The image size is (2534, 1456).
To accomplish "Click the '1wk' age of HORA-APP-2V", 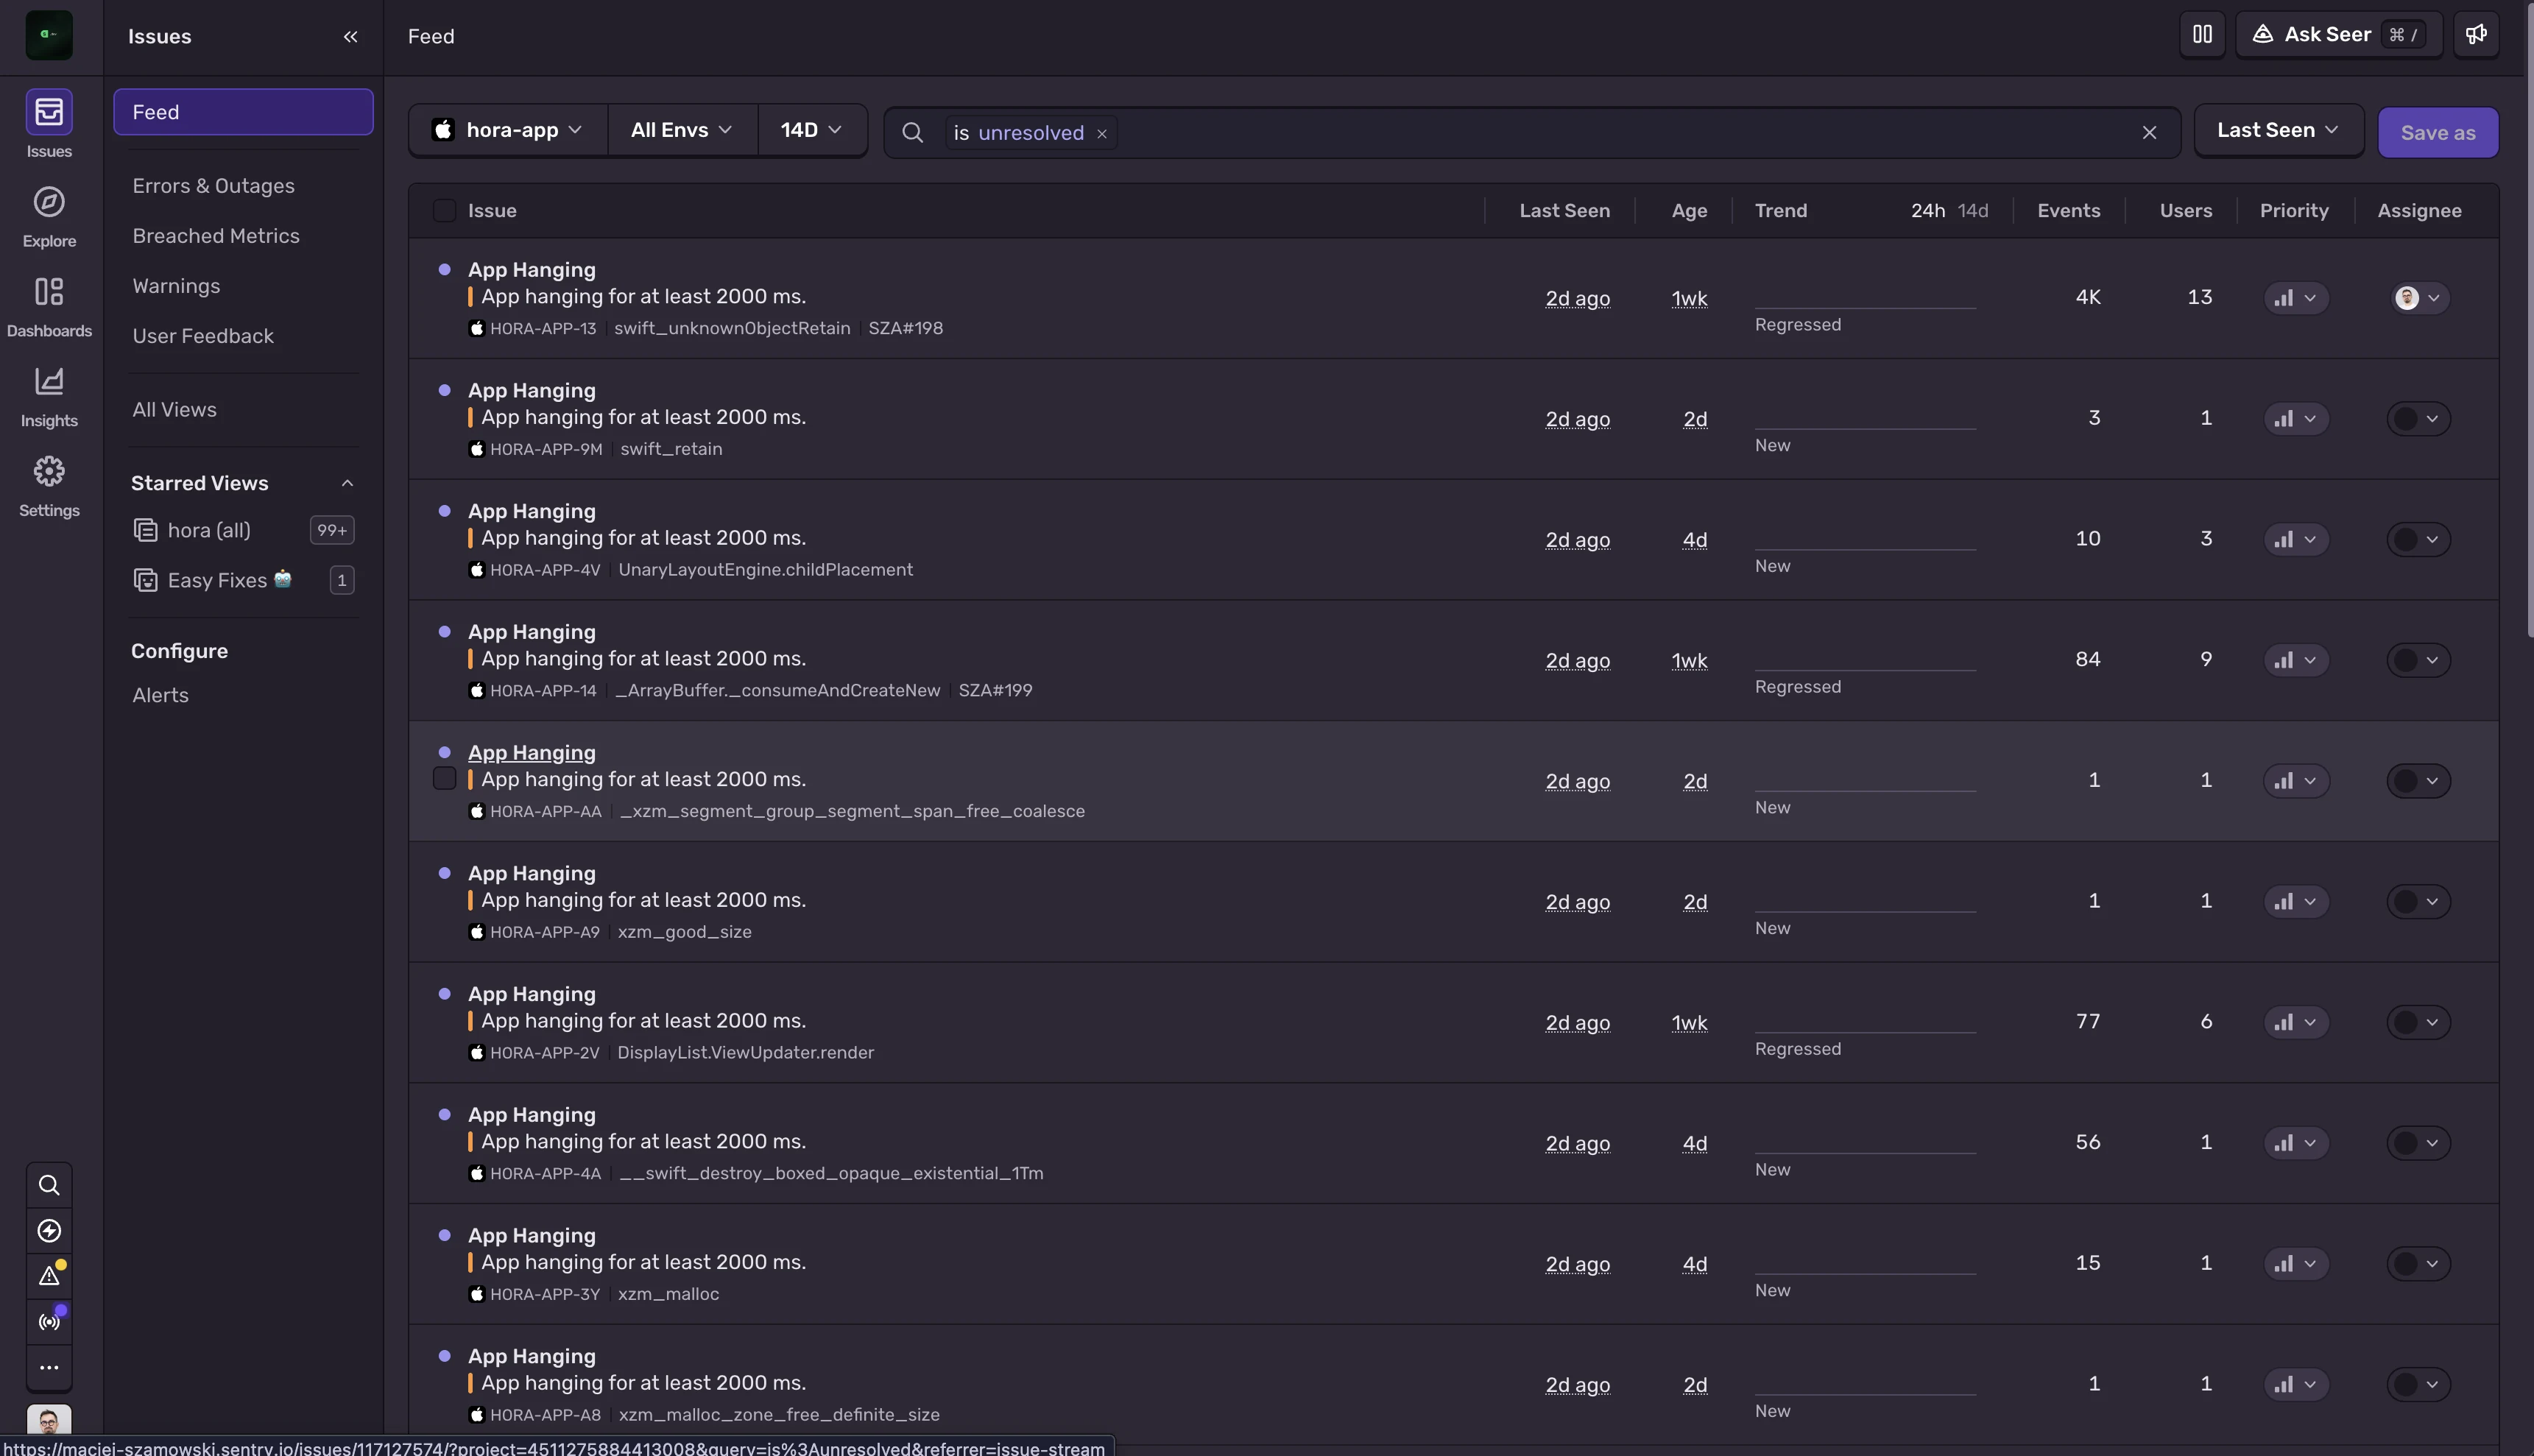I will 1689,1023.
